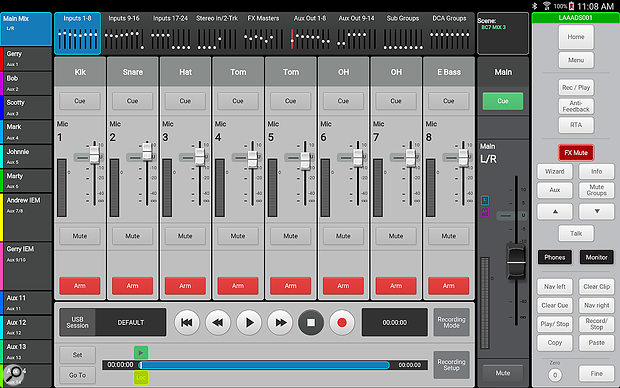Click the Main L/R master fader handle
This screenshot has width=620, height=388.
(x=516, y=262)
